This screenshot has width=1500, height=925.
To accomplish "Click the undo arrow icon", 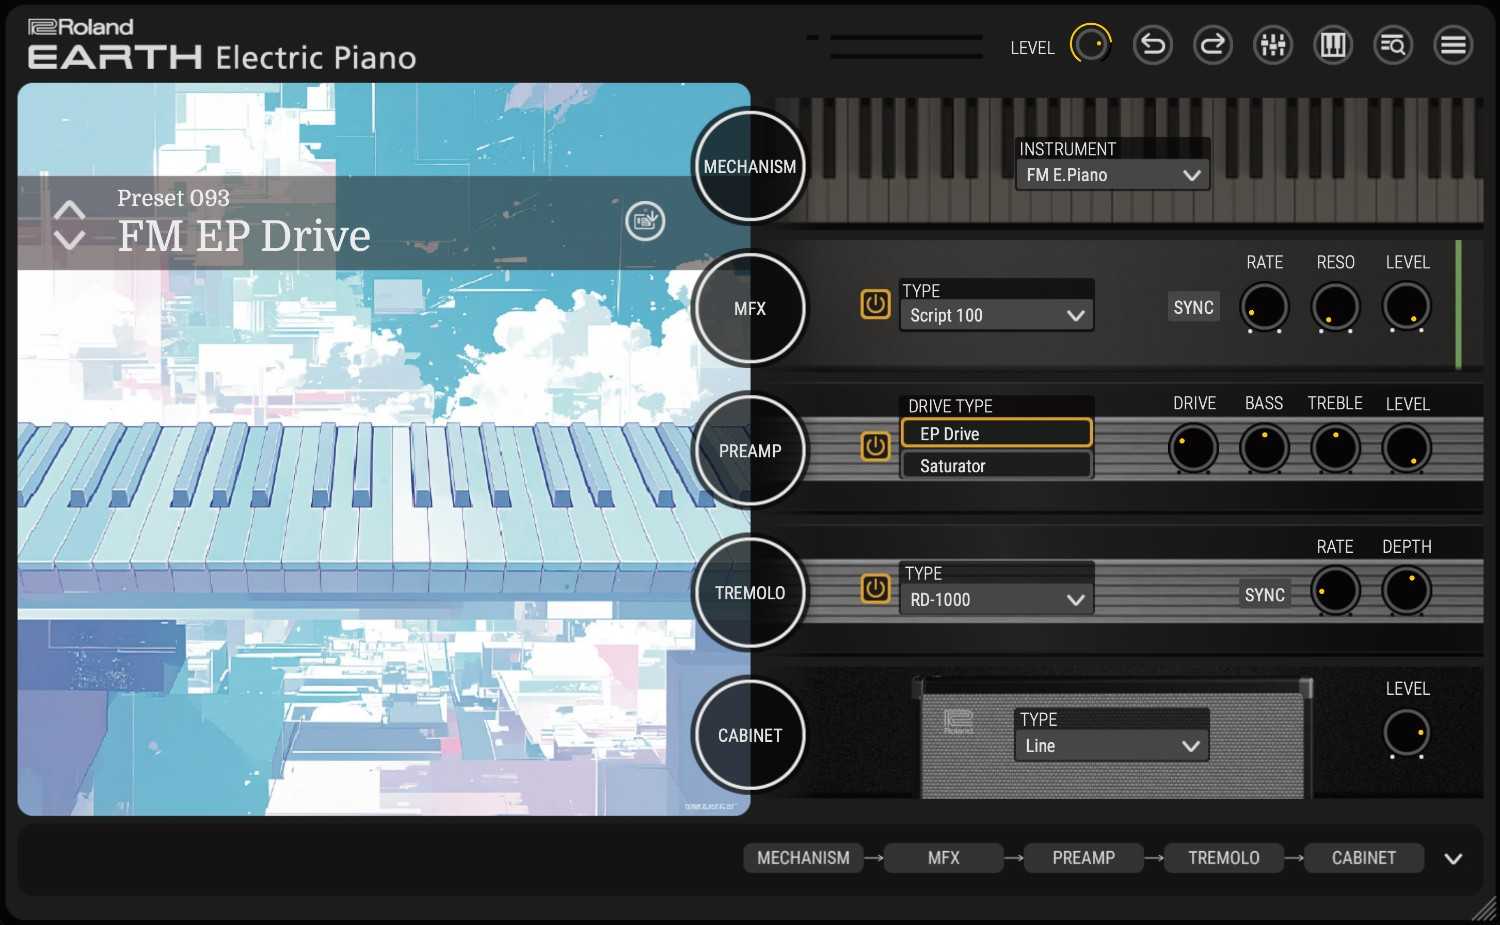I will [1152, 45].
